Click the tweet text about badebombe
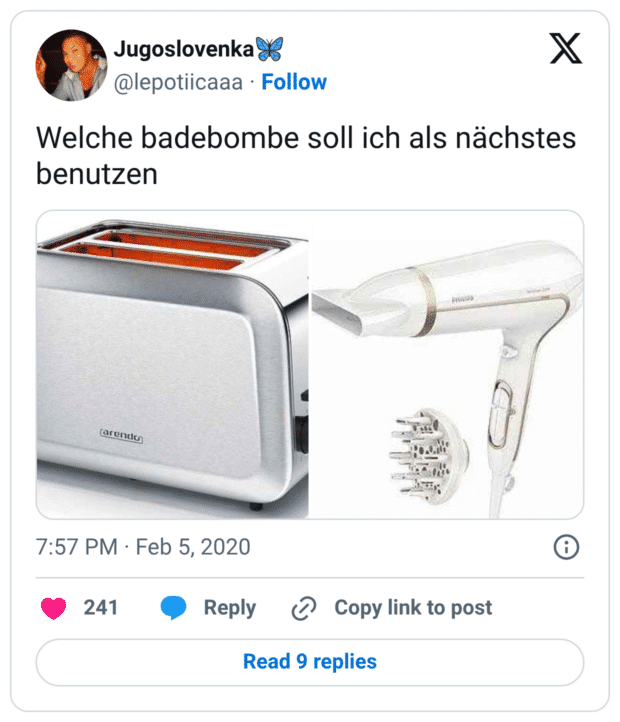 tap(306, 155)
